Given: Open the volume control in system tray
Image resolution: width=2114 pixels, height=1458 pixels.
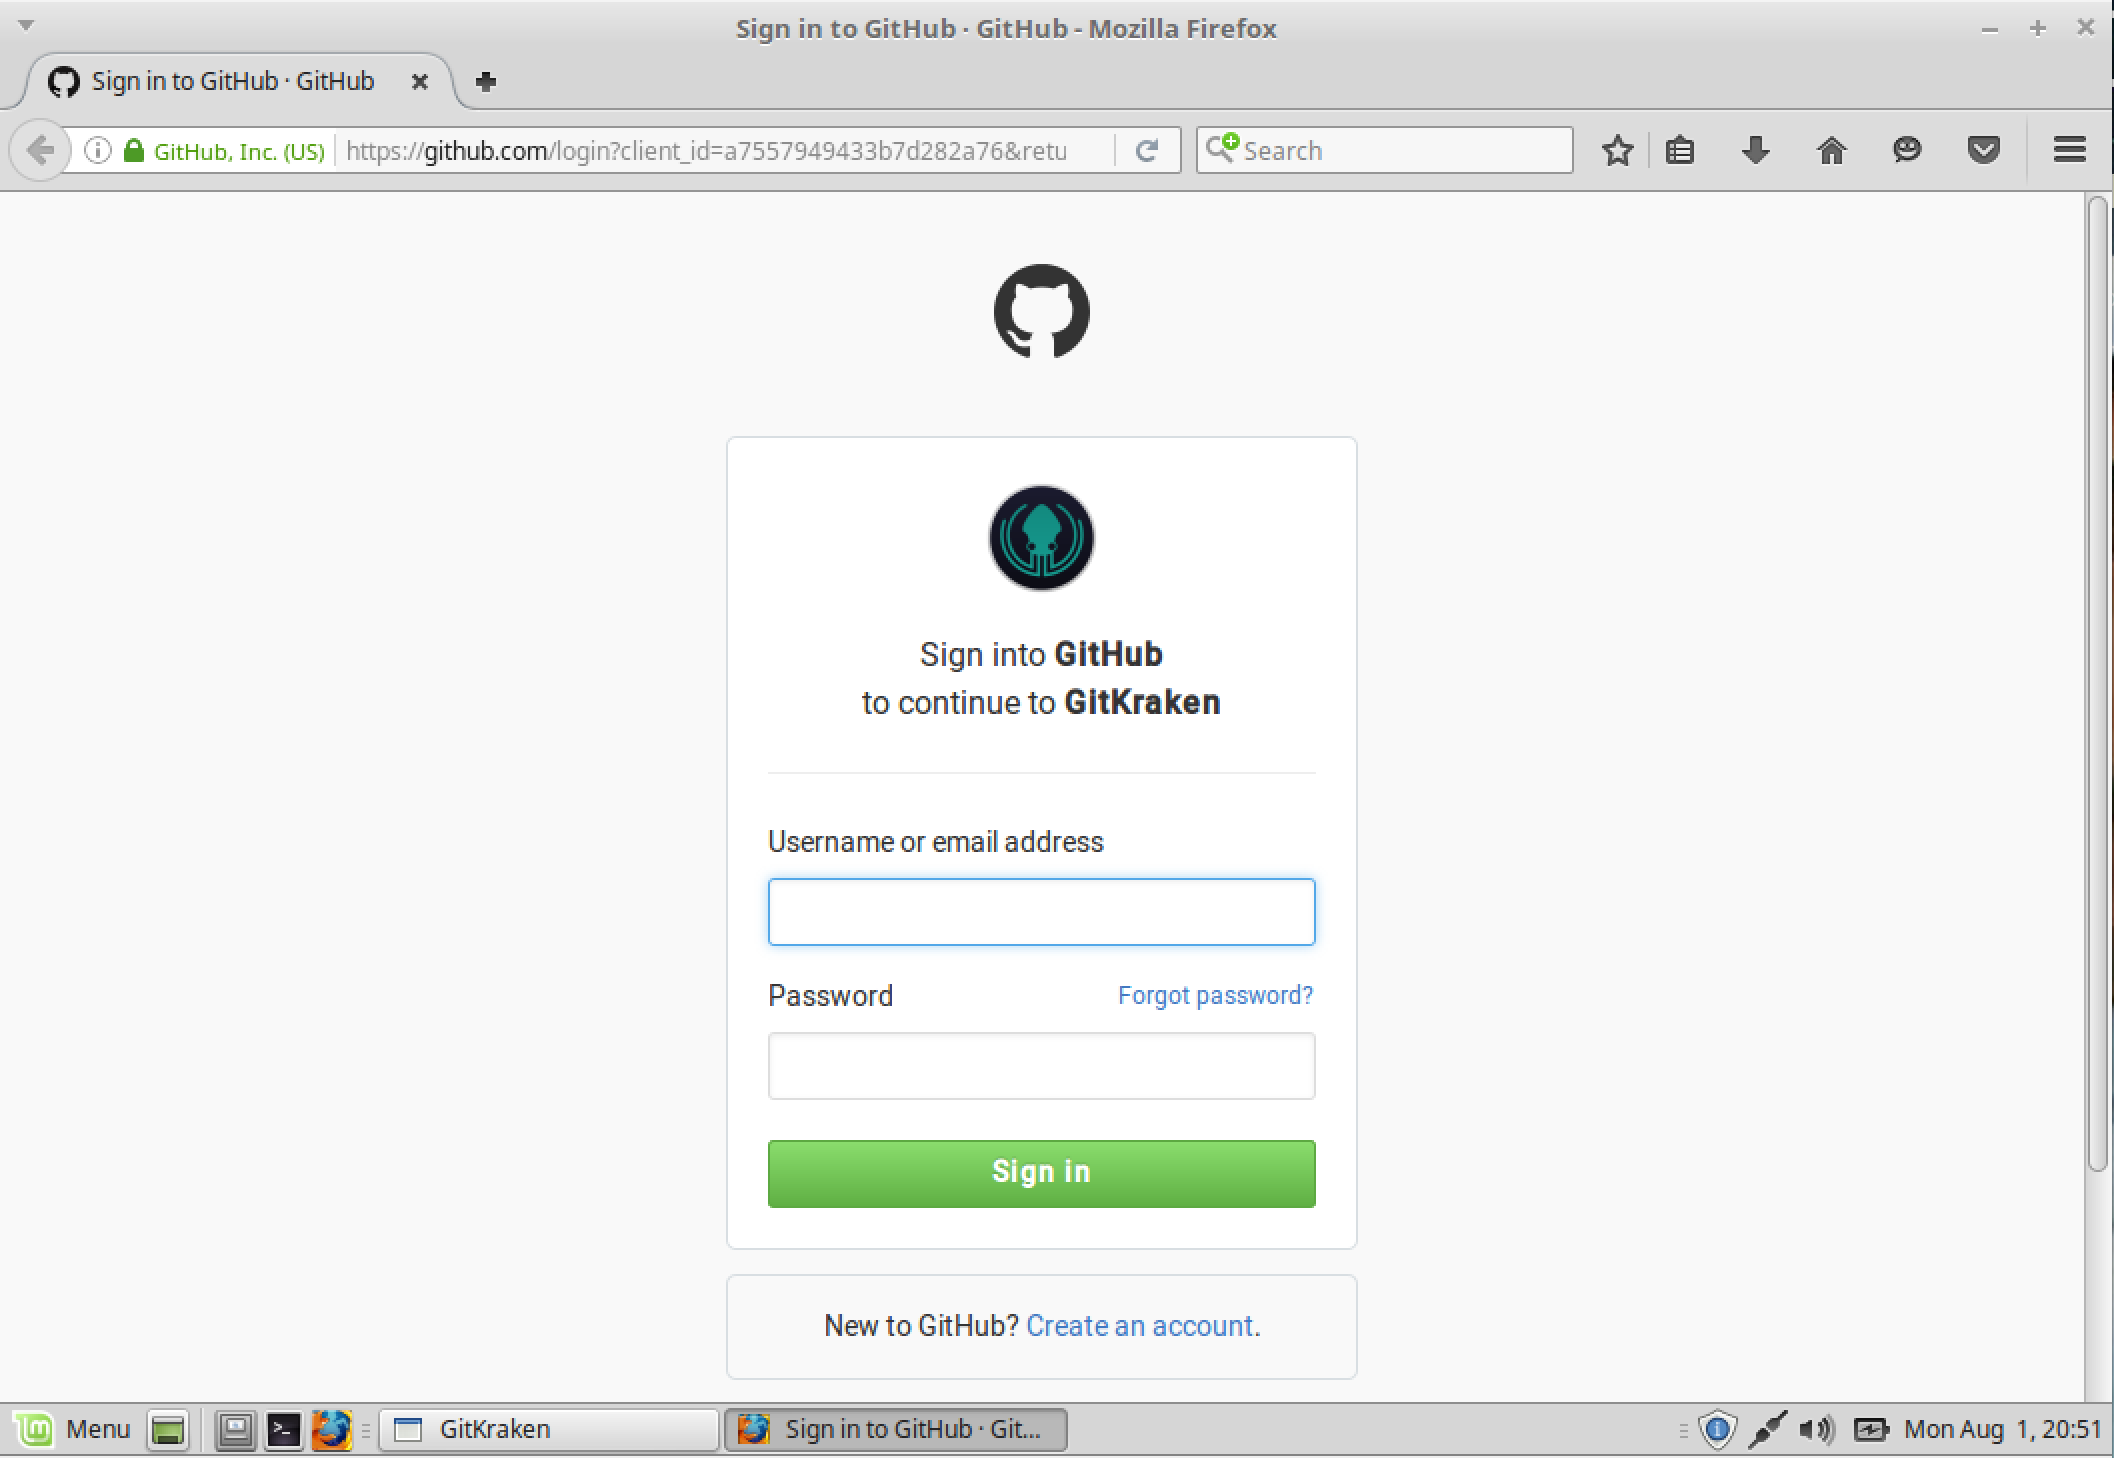Looking at the screenshot, I should point(1816,1430).
